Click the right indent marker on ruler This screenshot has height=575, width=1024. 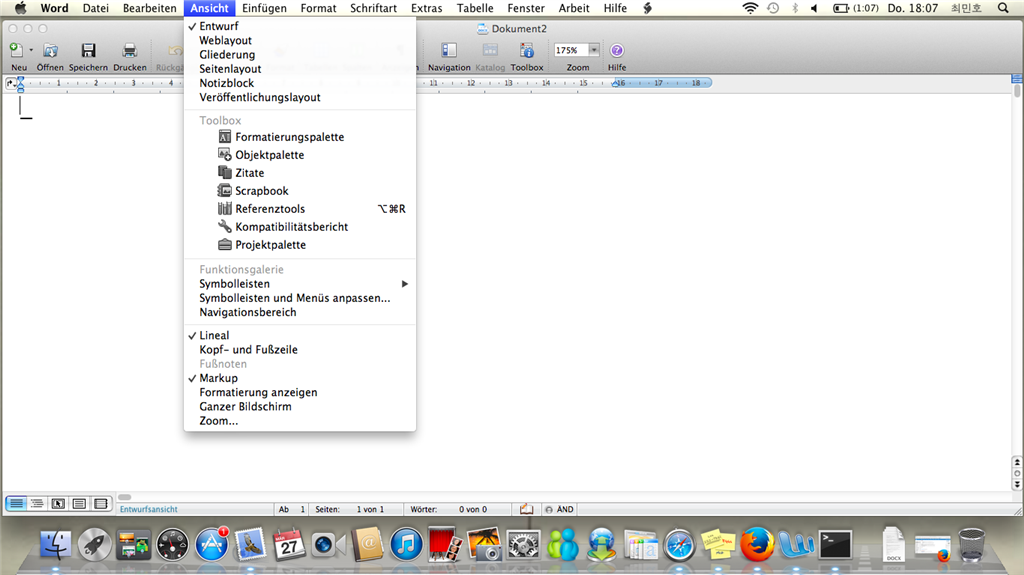pyautogui.click(x=616, y=84)
